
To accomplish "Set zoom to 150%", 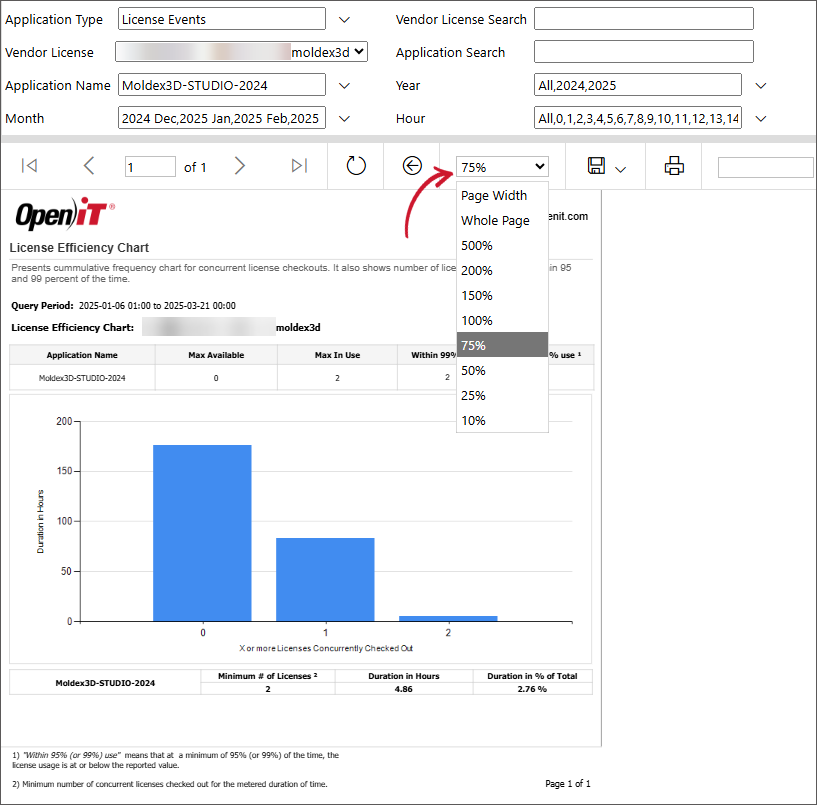I will (x=477, y=296).
